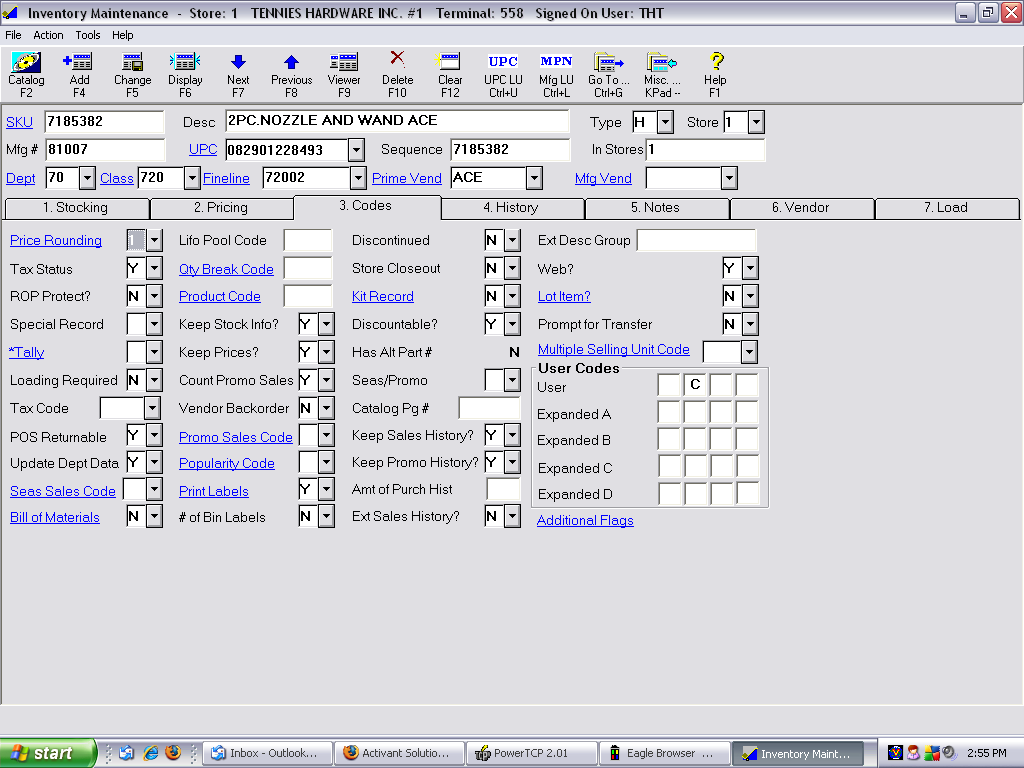Expand the Tax Status dropdown
The height and width of the screenshot is (768, 1024).
tap(154, 269)
